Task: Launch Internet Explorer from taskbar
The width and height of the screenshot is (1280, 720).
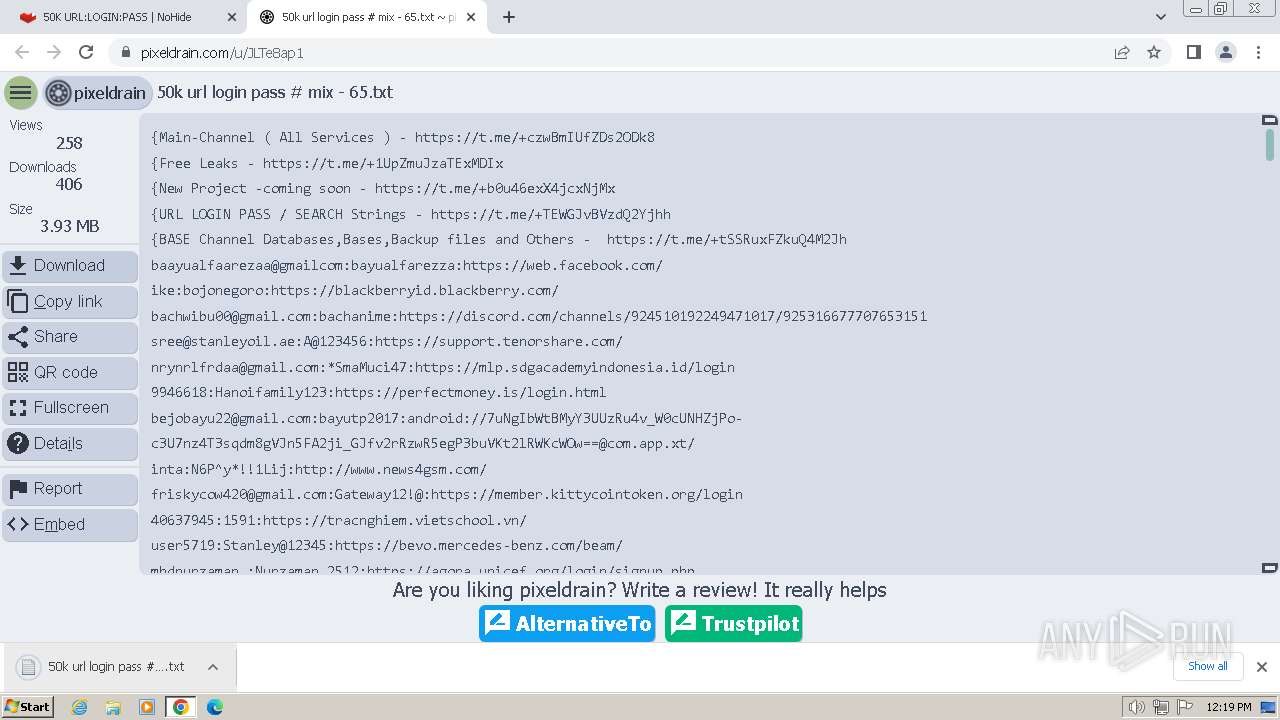Action: (x=79, y=707)
